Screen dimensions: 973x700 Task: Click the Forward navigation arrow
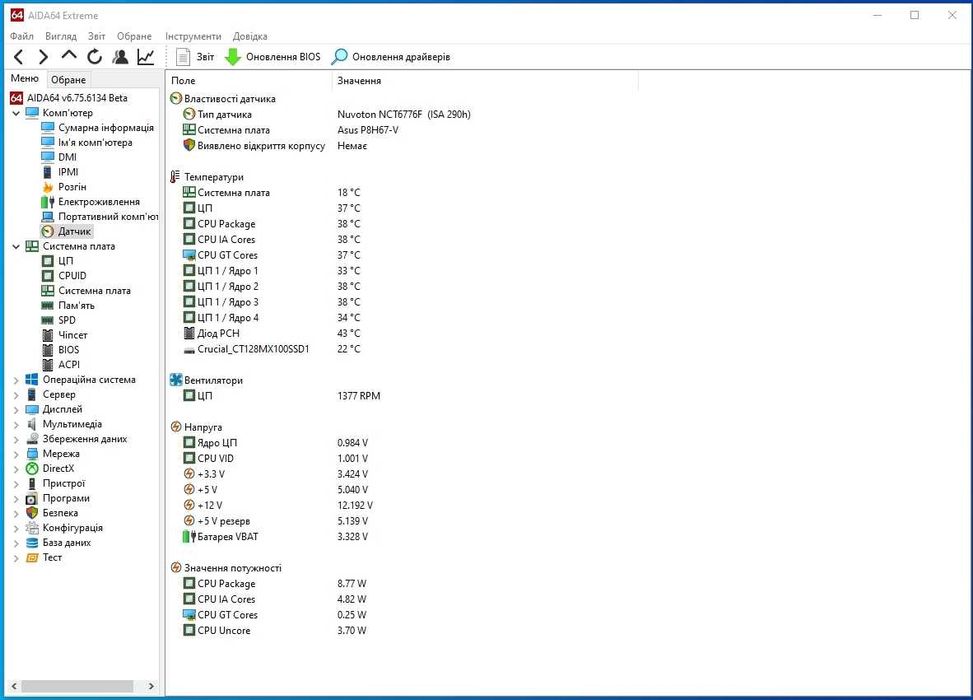coord(43,57)
